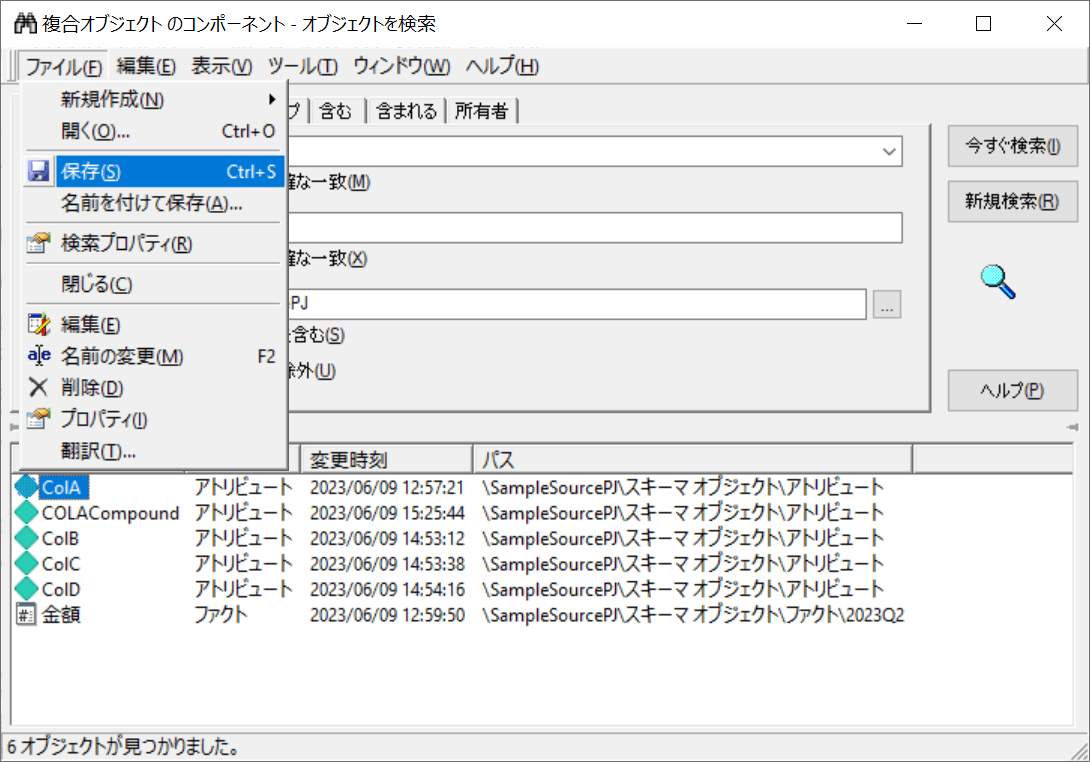This screenshot has width=1090, height=762.
Task: Click the 今すぐ検索 button
Action: pos(1012,146)
